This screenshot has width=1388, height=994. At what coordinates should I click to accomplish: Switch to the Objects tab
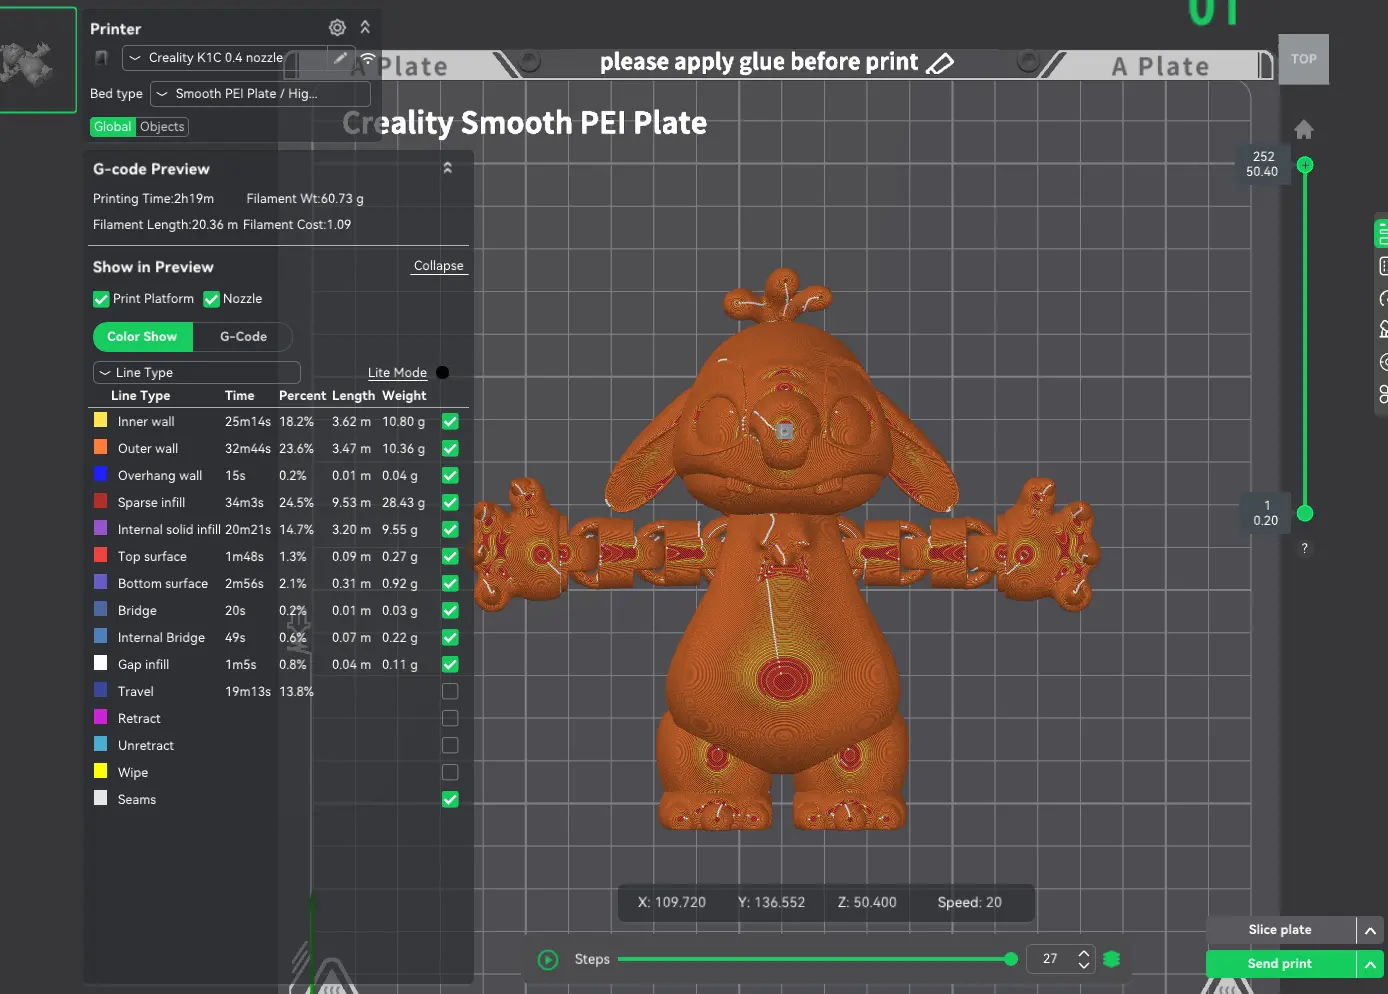point(162,127)
